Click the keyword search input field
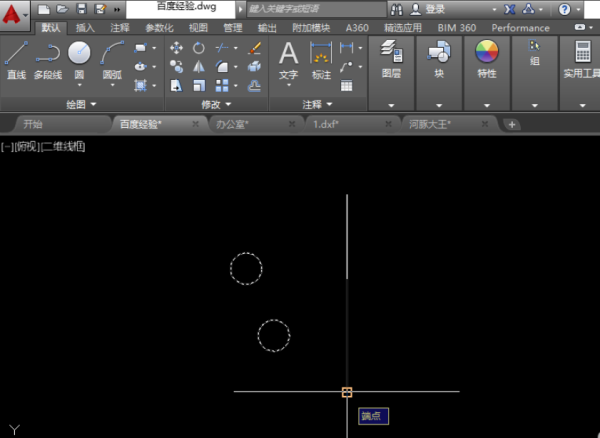 316,9
